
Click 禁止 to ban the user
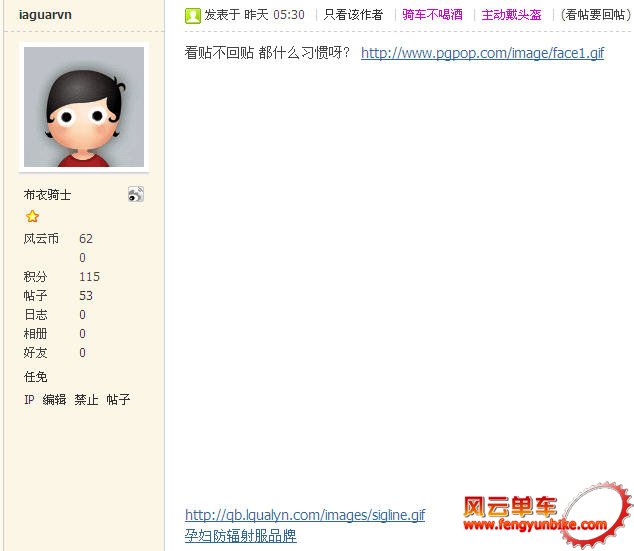[86, 400]
